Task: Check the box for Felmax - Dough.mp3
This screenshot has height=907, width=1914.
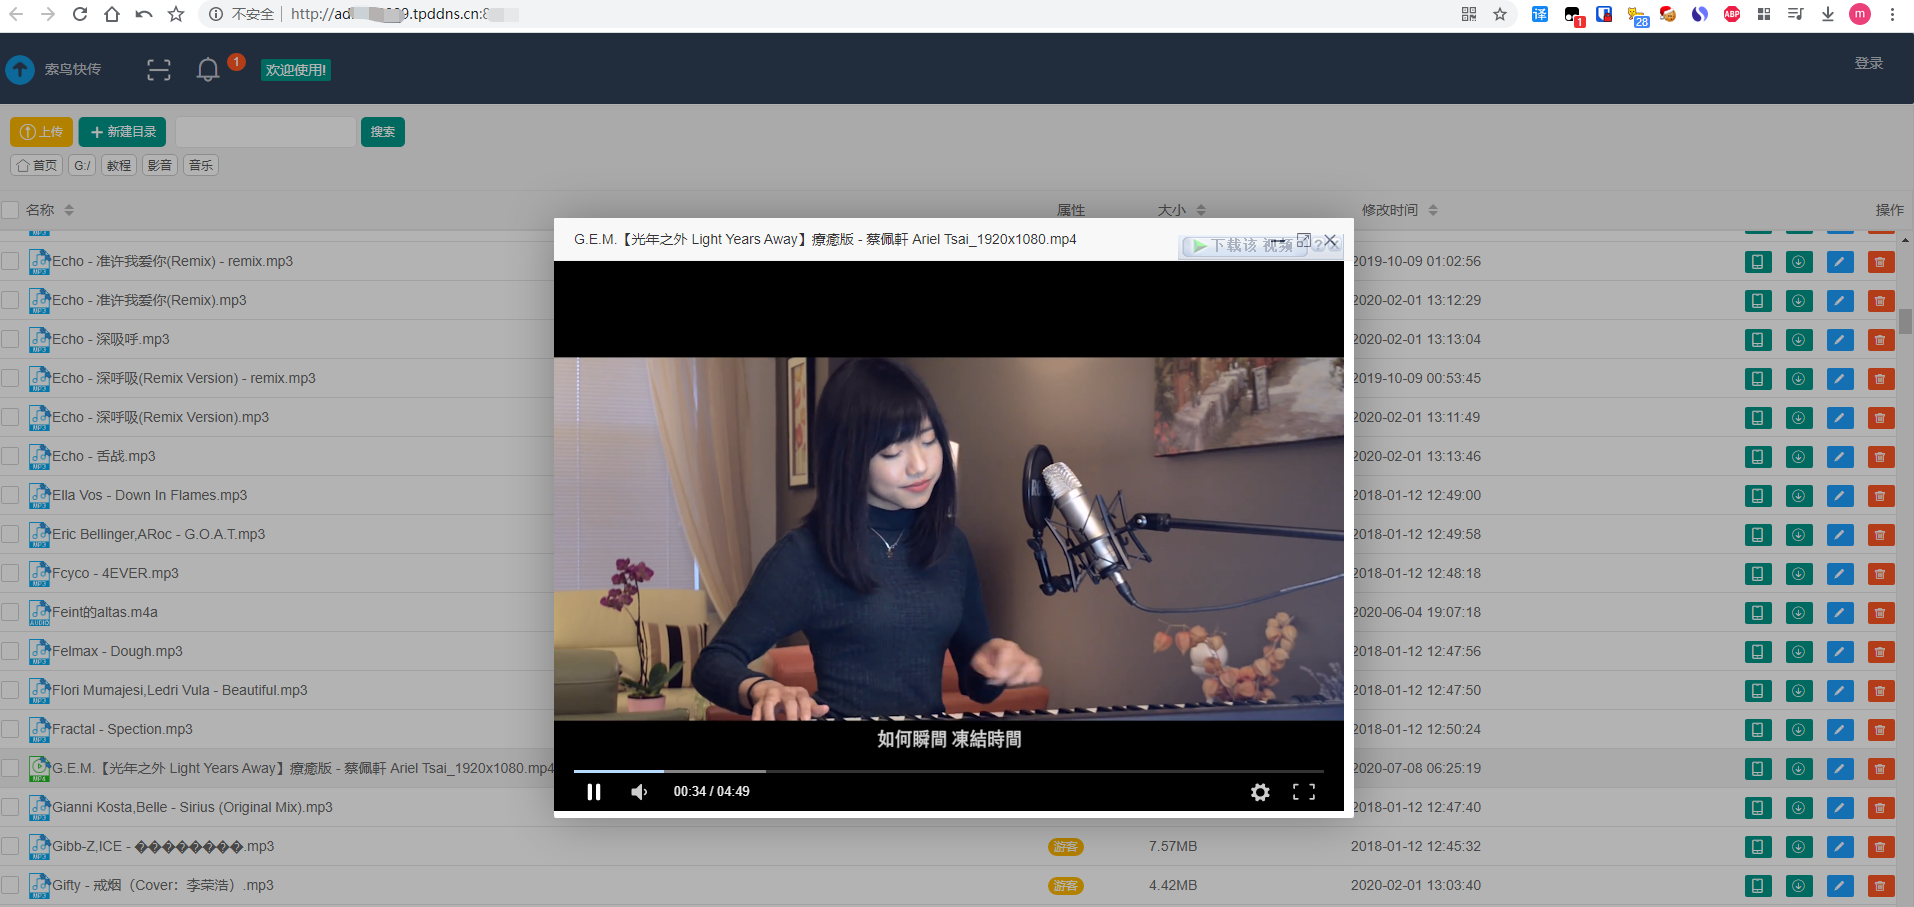Action: [10, 652]
